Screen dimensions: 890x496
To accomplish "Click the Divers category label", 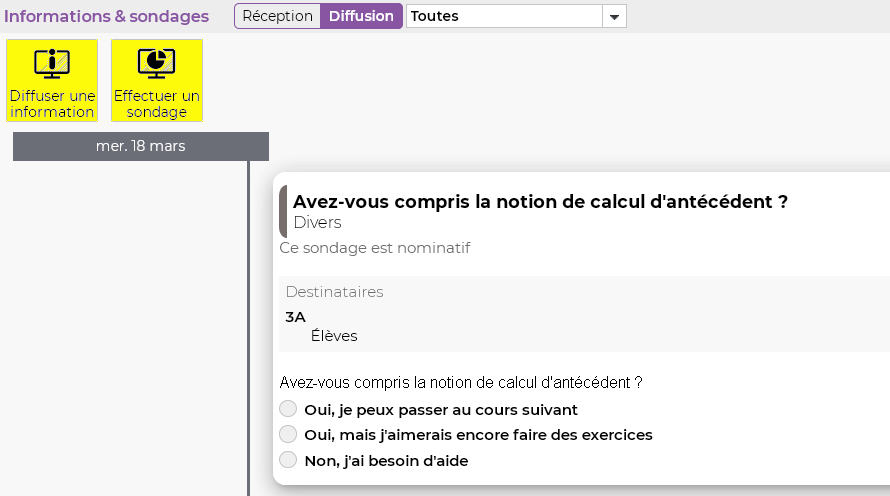I will (317, 222).
